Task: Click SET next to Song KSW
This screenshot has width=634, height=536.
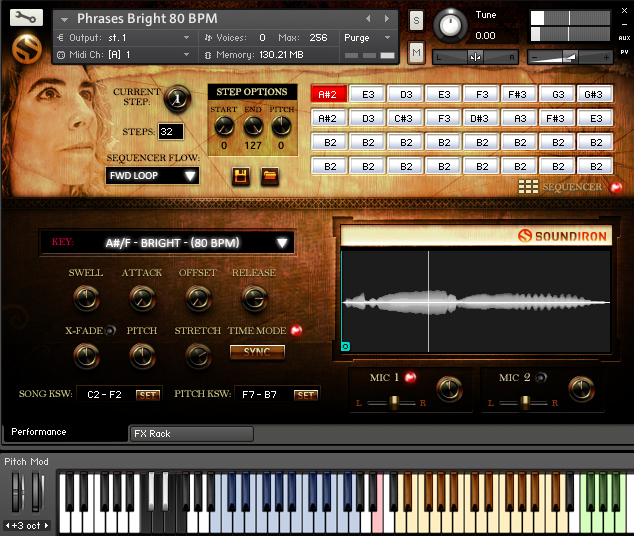Action: pyautogui.click(x=148, y=395)
